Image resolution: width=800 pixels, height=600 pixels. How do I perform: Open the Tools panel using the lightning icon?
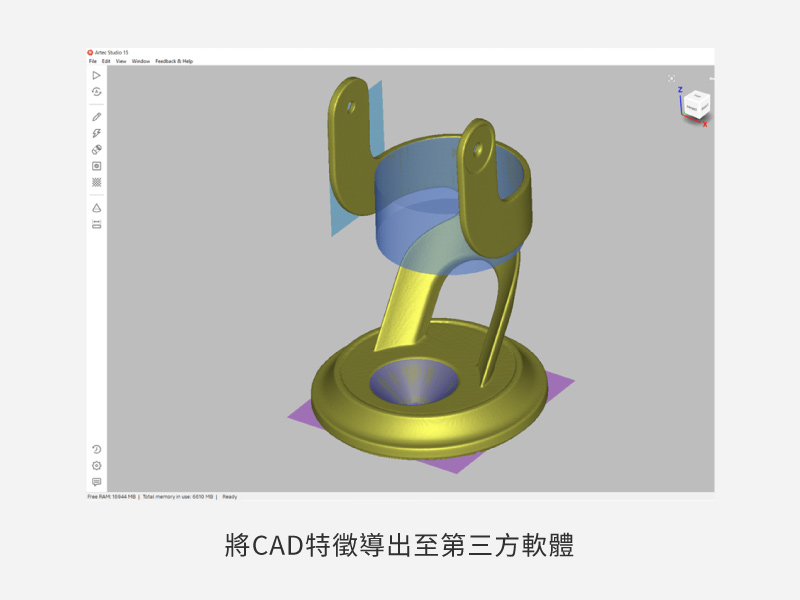click(x=96, y=132)
